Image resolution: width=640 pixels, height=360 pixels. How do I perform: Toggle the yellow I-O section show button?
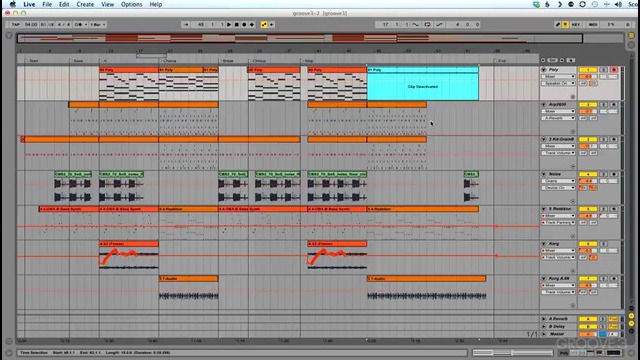pos(631,316)
